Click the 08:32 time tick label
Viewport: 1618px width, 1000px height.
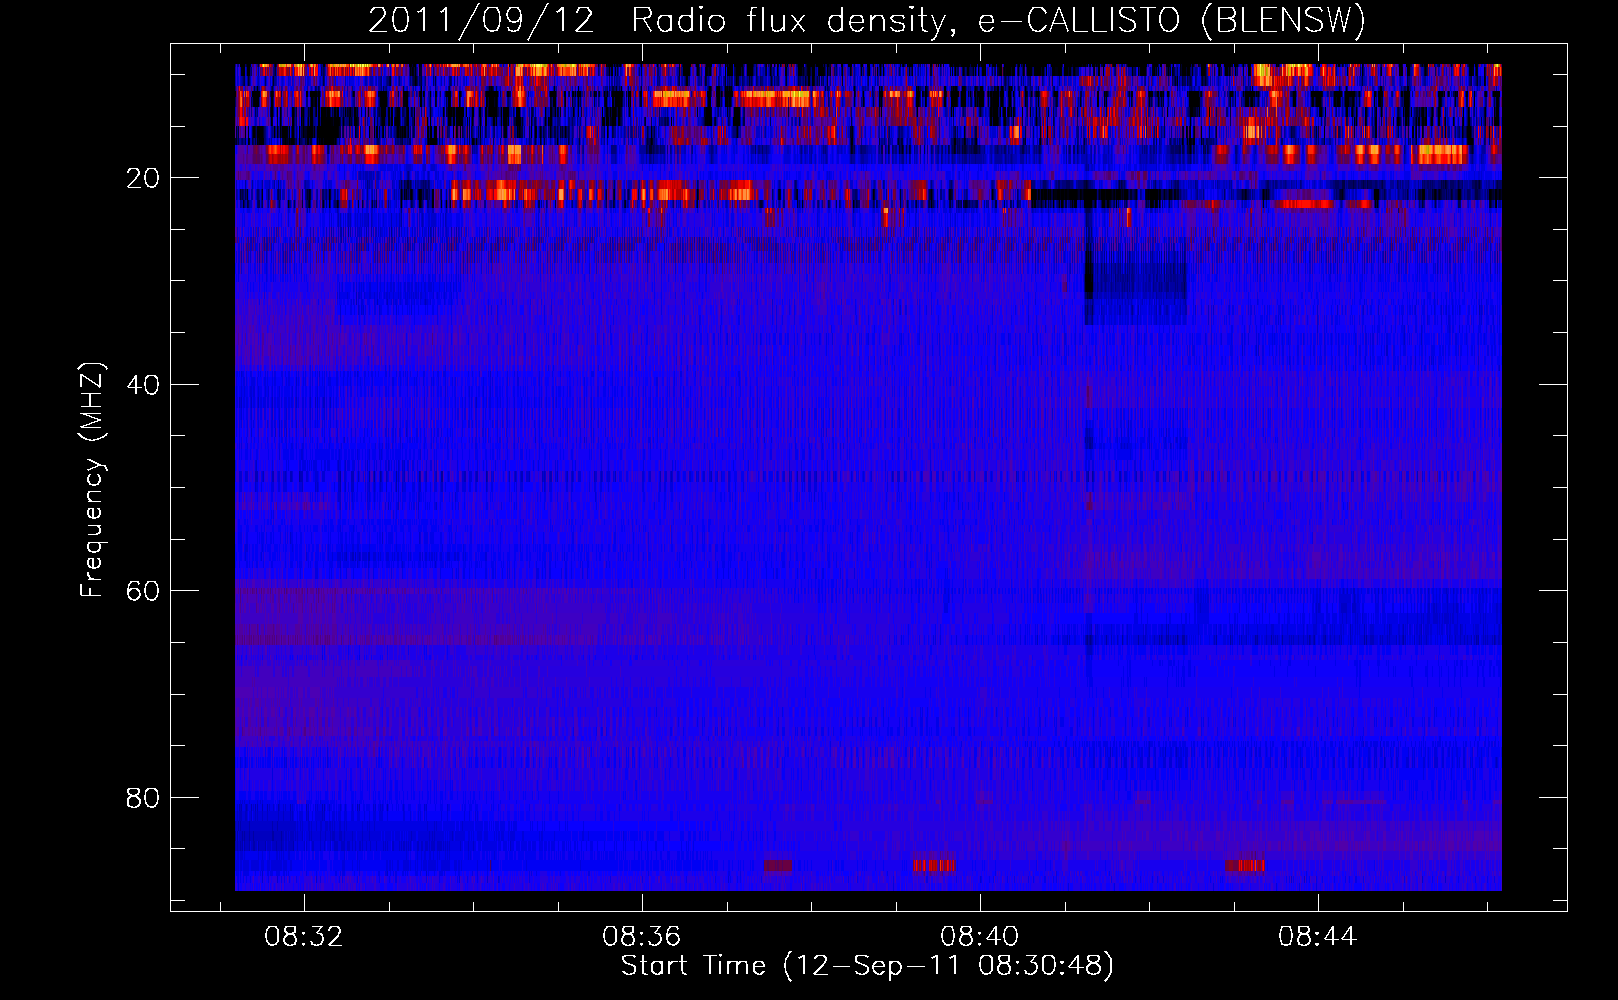coord(303,937)
